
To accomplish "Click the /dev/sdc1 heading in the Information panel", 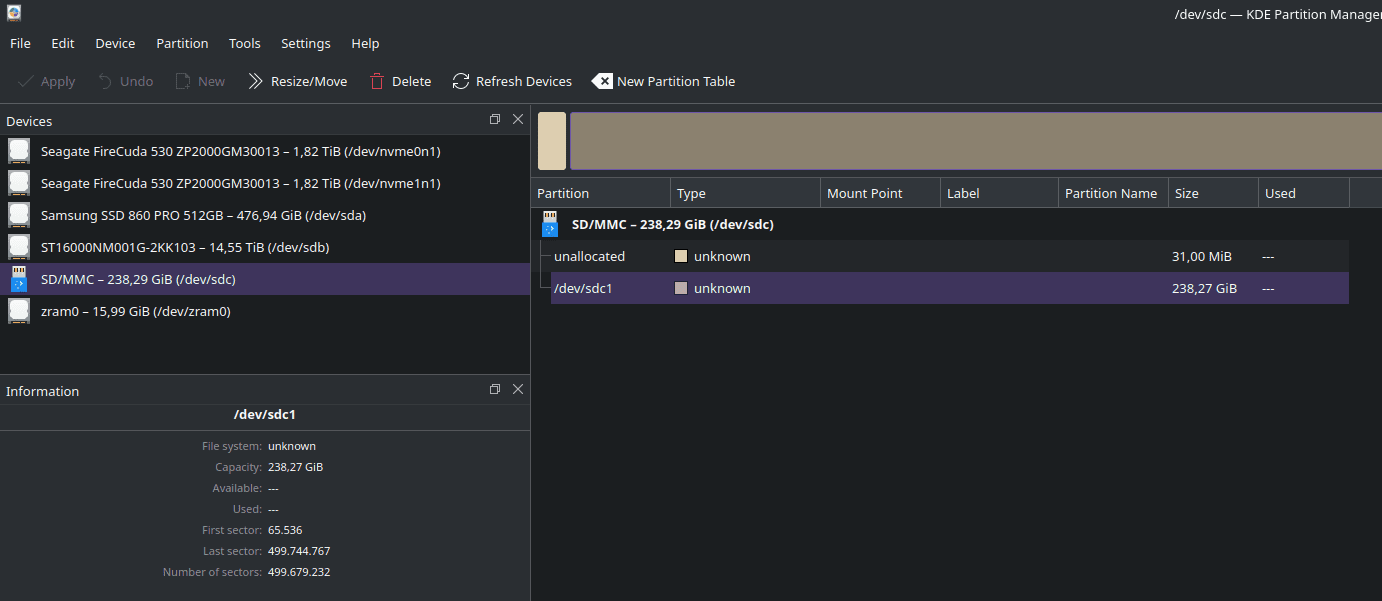I will (x=264, y=414).
